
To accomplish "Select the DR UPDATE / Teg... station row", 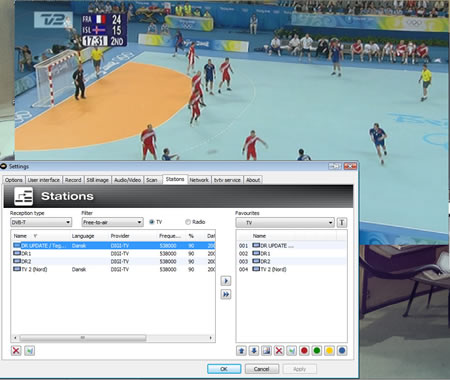I will click(113, 245).
